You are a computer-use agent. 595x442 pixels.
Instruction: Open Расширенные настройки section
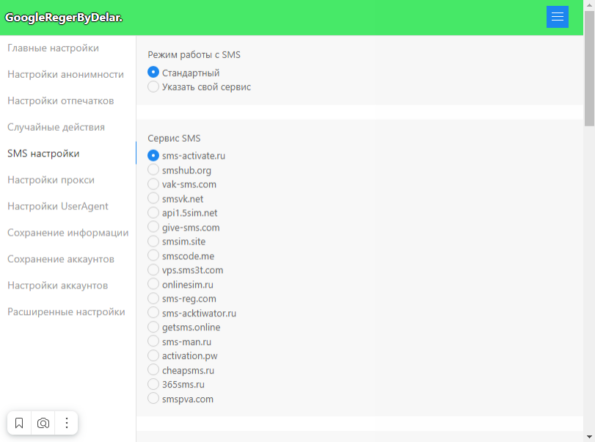66,312
